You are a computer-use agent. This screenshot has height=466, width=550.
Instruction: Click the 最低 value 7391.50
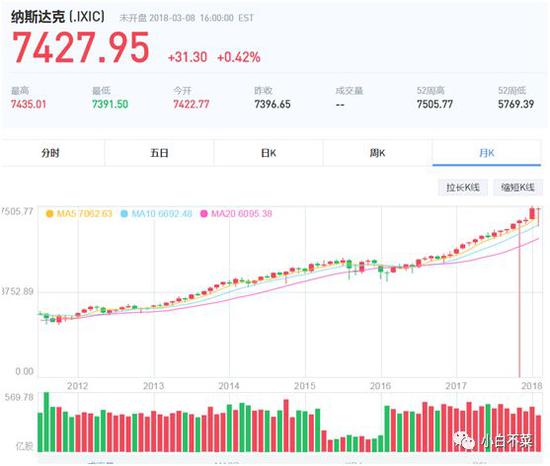coord(110,104)
